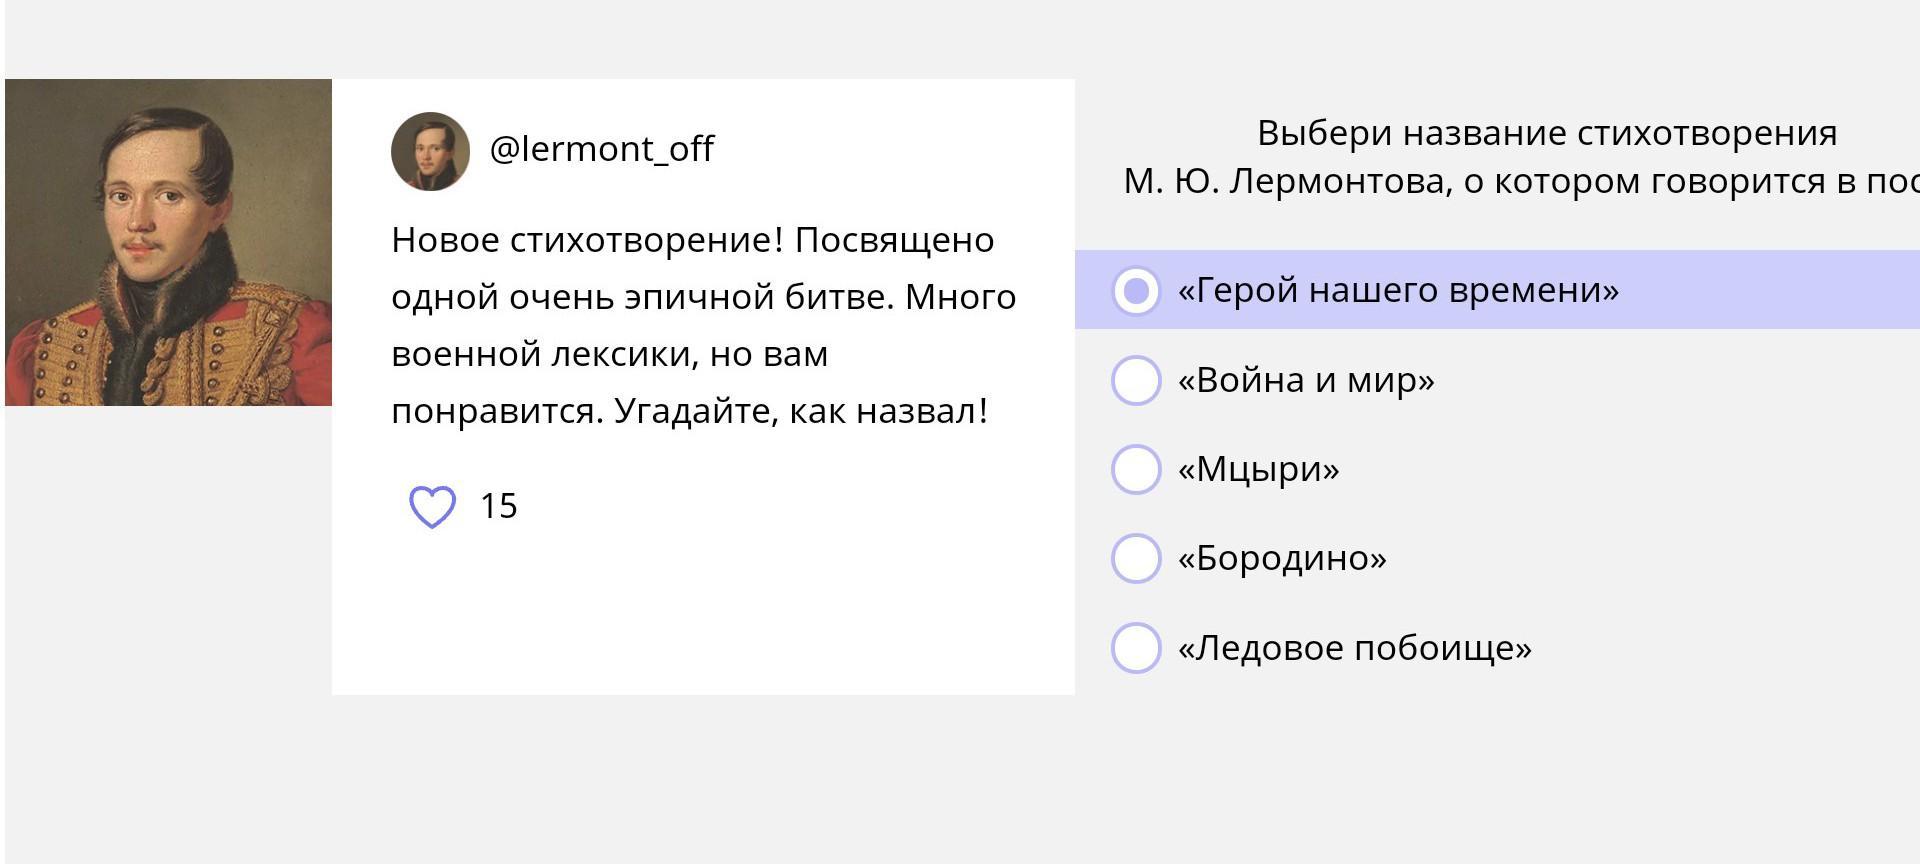Open the large Lermontov portrait image
1920x864 pixels.
(168, 242)
